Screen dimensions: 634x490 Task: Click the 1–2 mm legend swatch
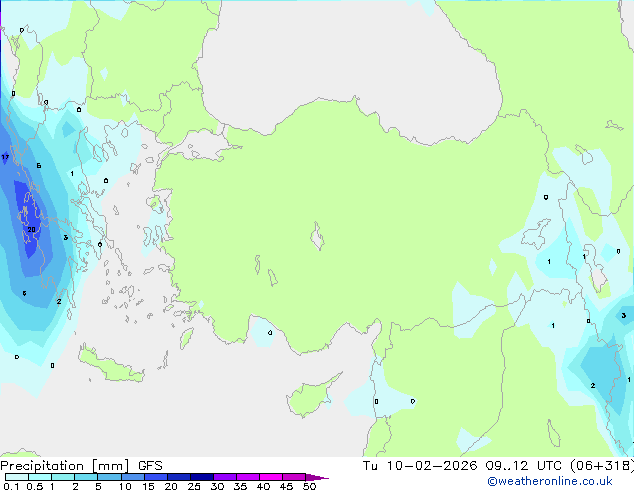tap(63, 477)
